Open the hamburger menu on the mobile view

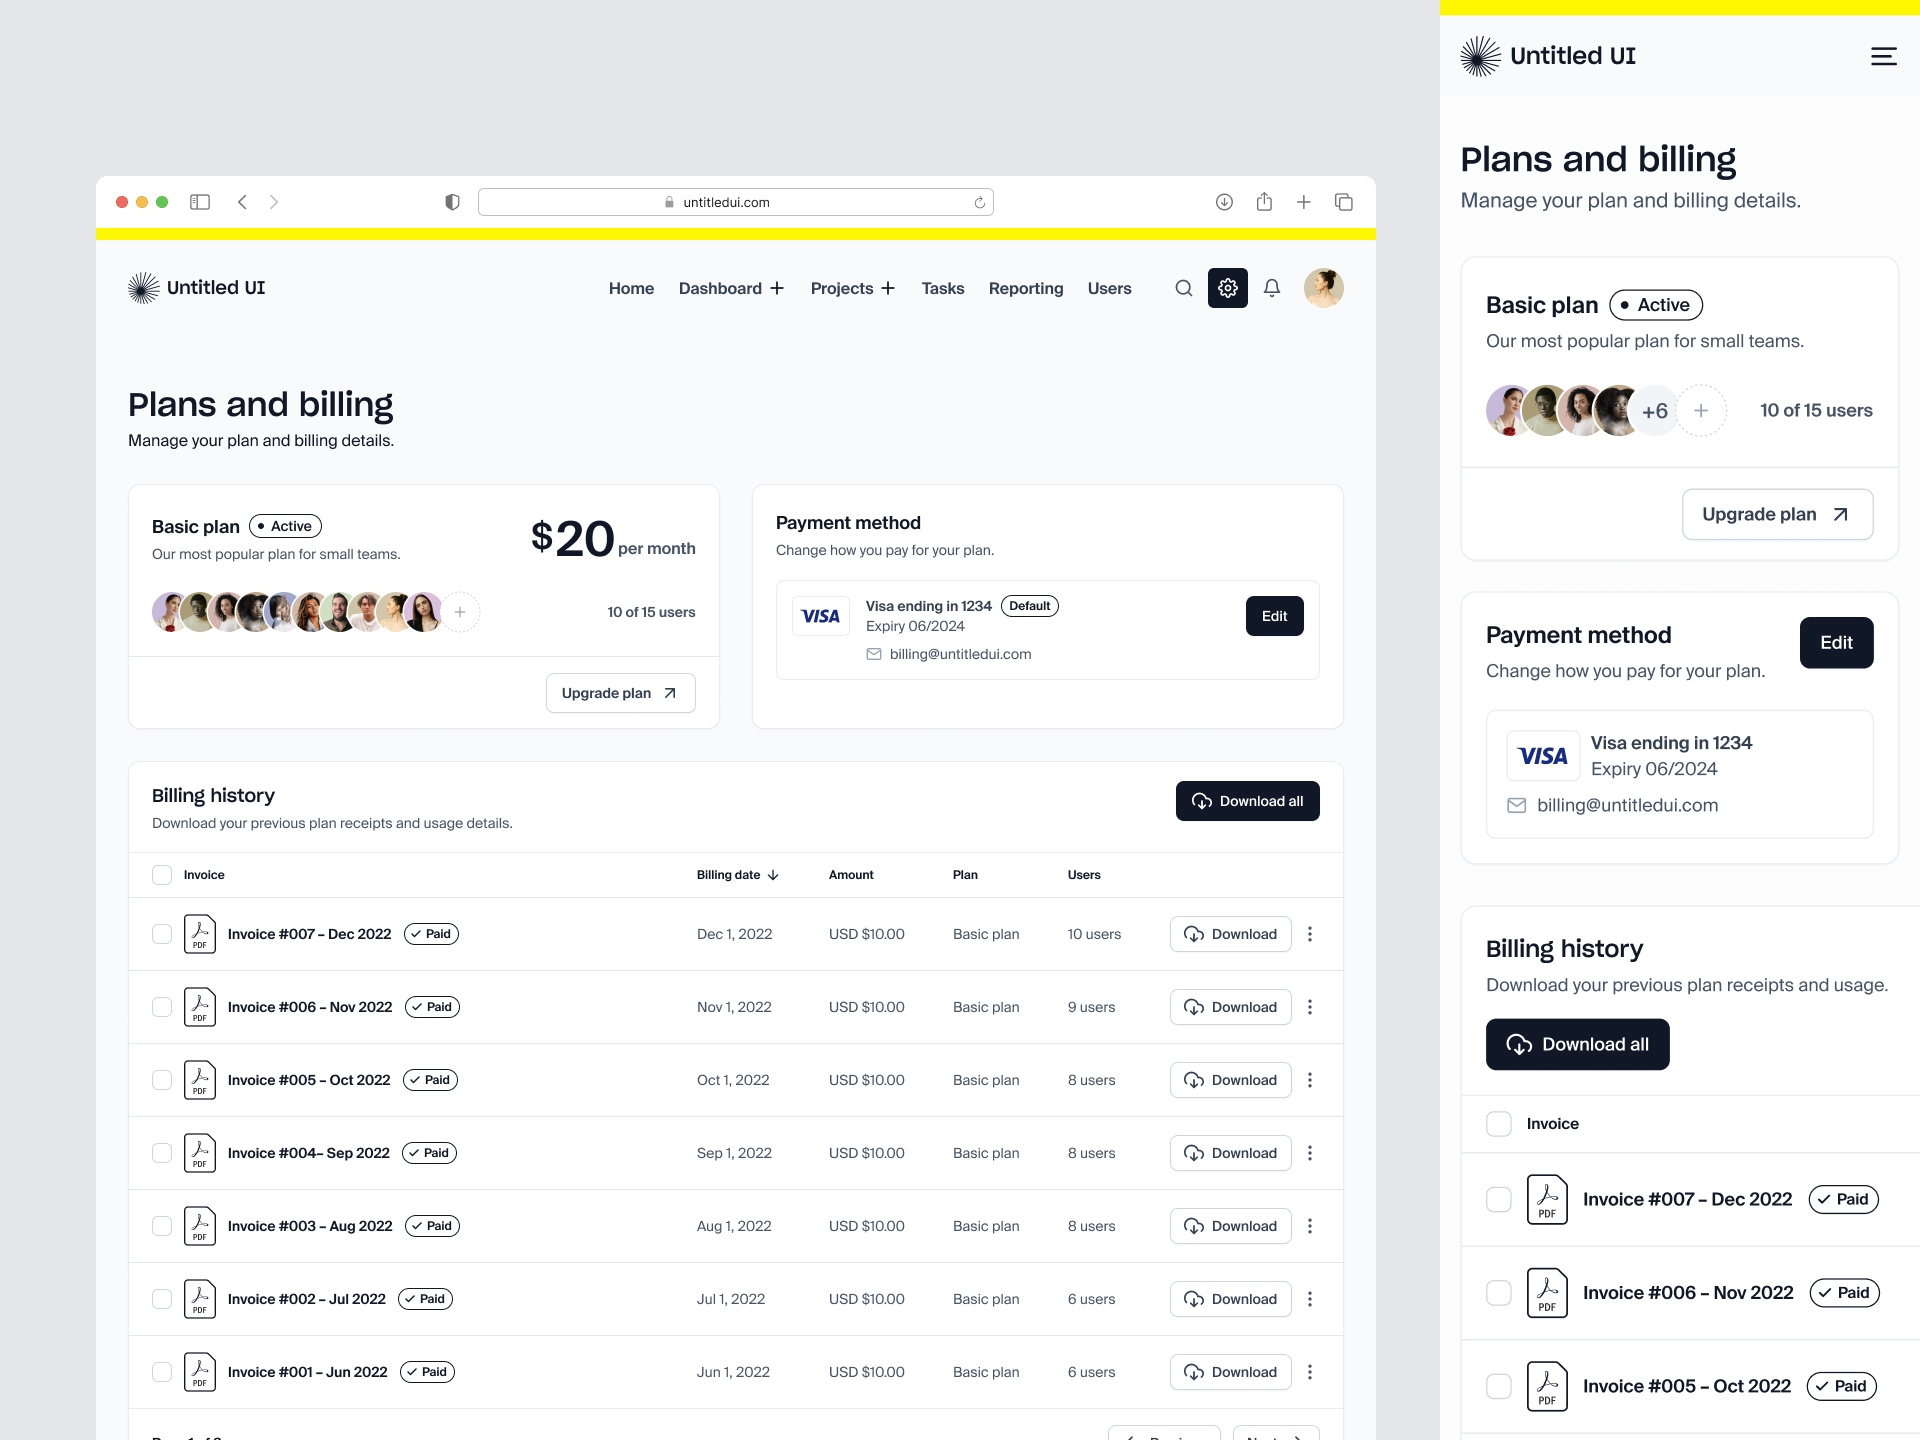pyautogui.click(x=1884, y=56)
